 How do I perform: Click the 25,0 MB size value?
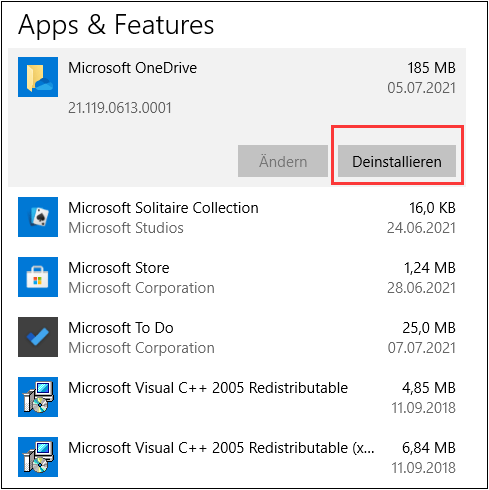[x=429, y=328]
